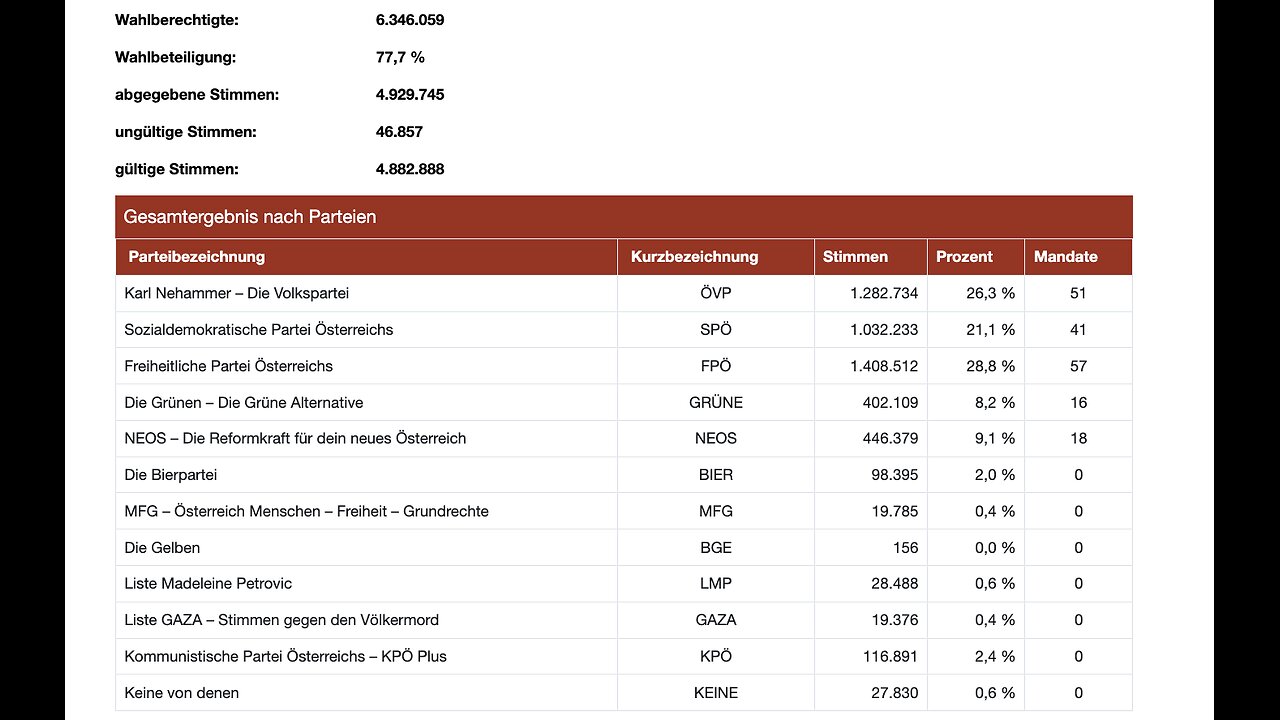The width and height of the screenshot is (1280, 720).
Task: Click MFG – Österreich Menschen party name
Action: point(307,511)
